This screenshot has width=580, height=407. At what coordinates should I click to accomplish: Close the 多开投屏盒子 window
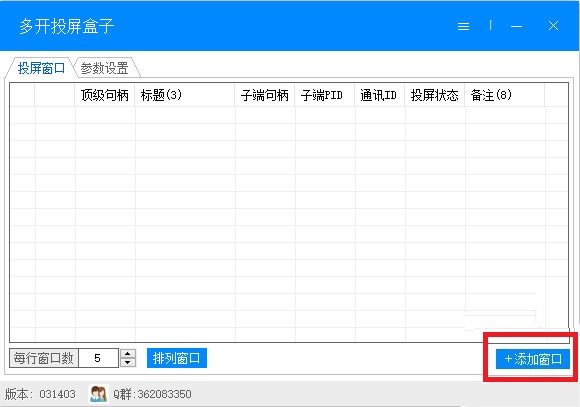(553, 26)
